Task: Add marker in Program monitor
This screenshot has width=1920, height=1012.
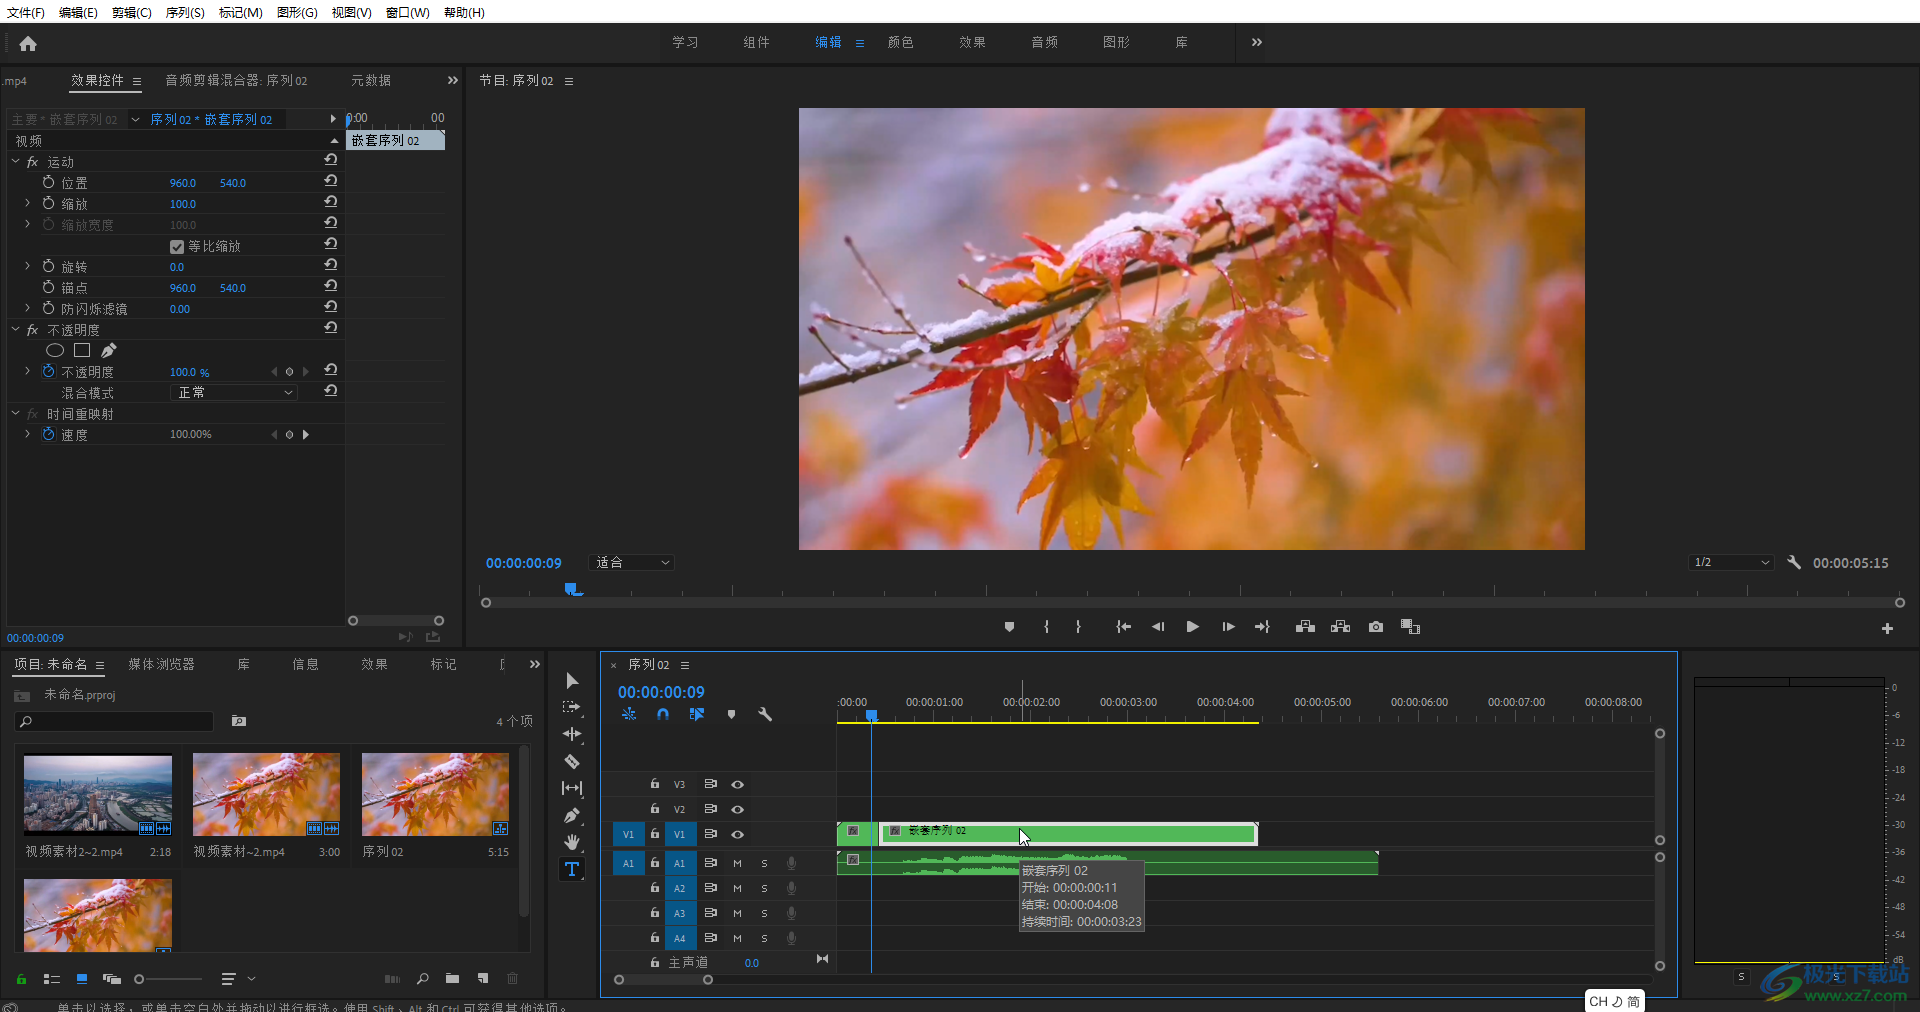Action: click(x=1009, y=627)
